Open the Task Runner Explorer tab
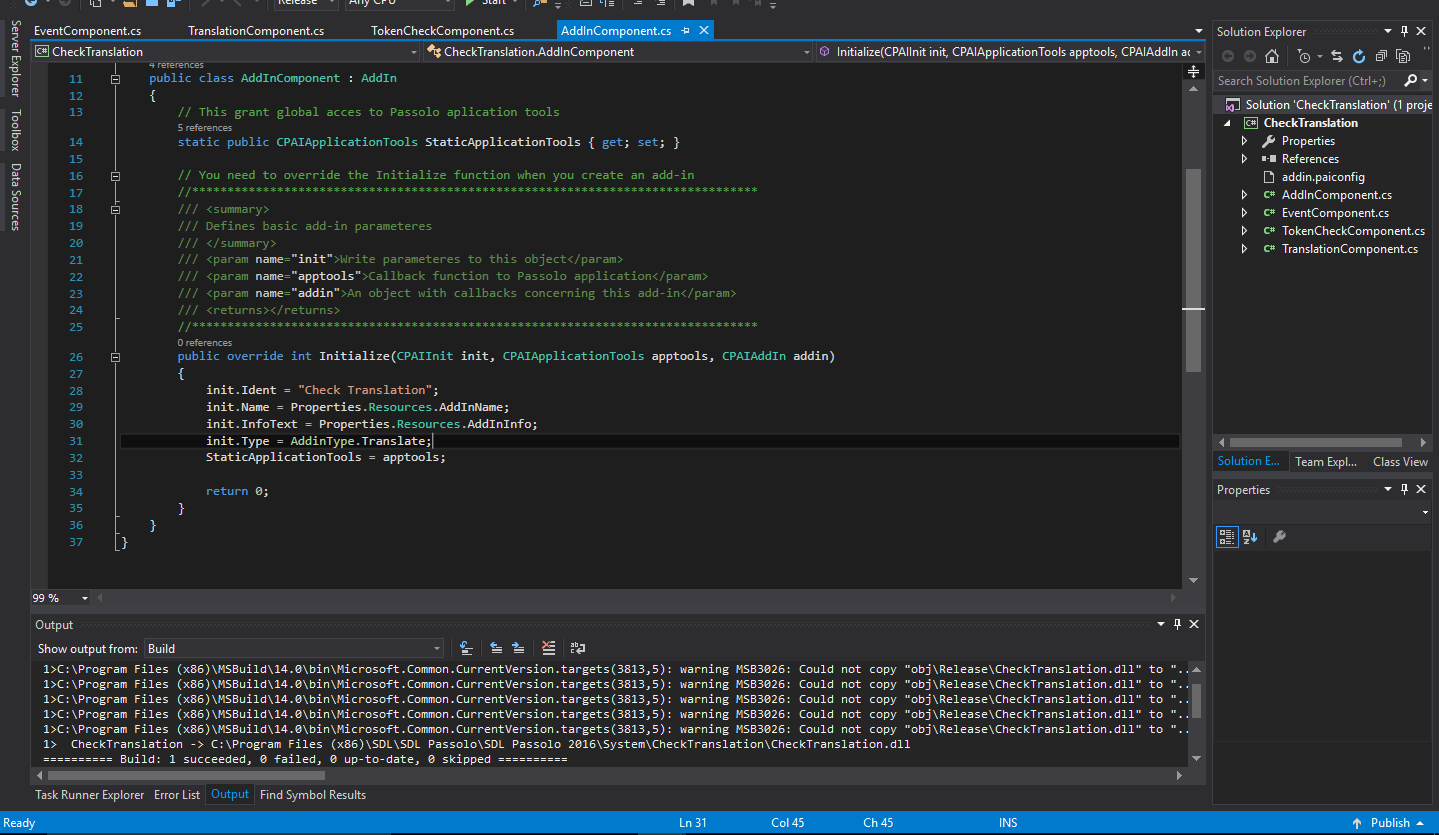Image resolution: width=1439 pixels, height=835 pixels. tap(90, 795)
